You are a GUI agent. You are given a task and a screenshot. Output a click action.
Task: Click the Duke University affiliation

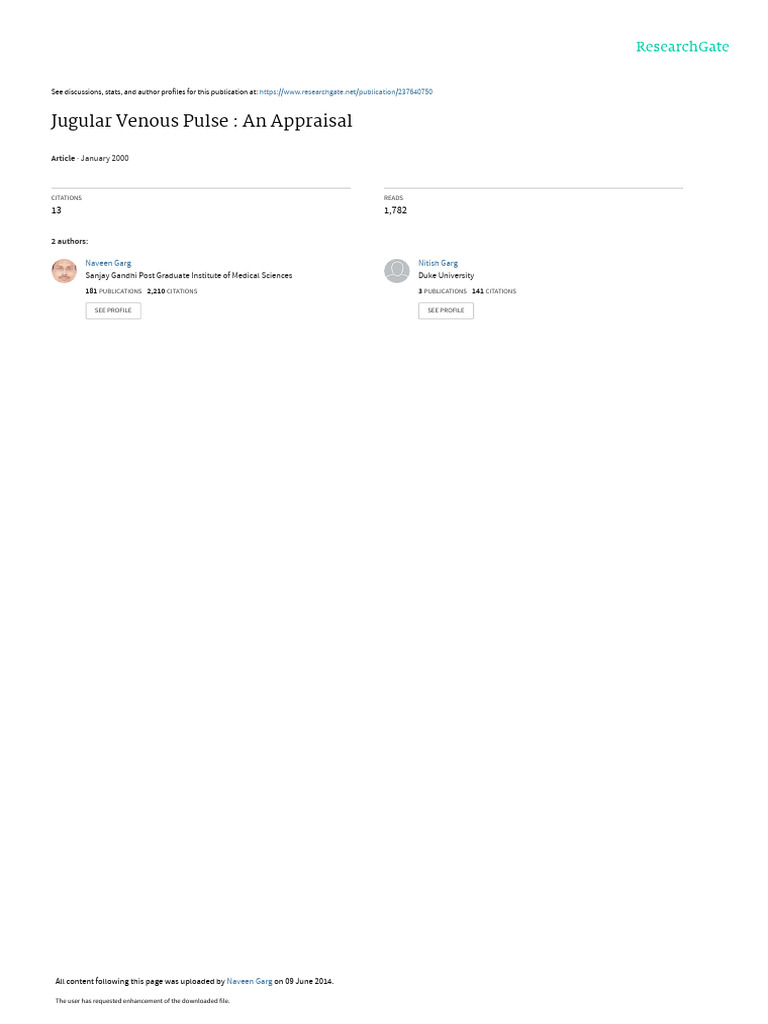pyautogui.click(x=446, y=276)
